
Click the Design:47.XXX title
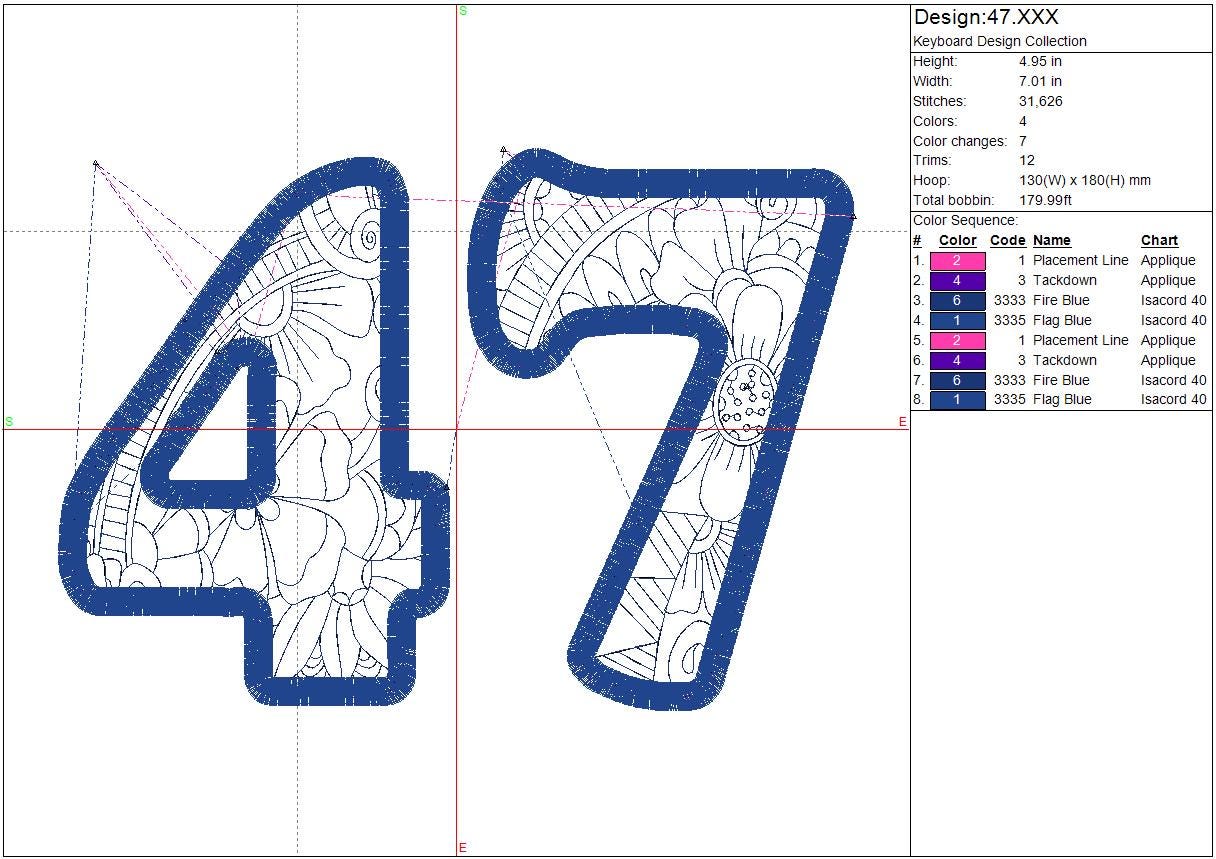(985, 17)
